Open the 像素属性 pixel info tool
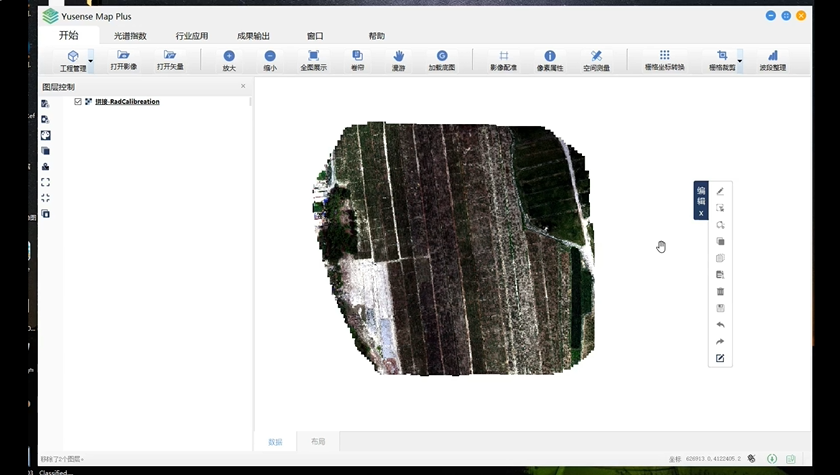 click(549, 59)
